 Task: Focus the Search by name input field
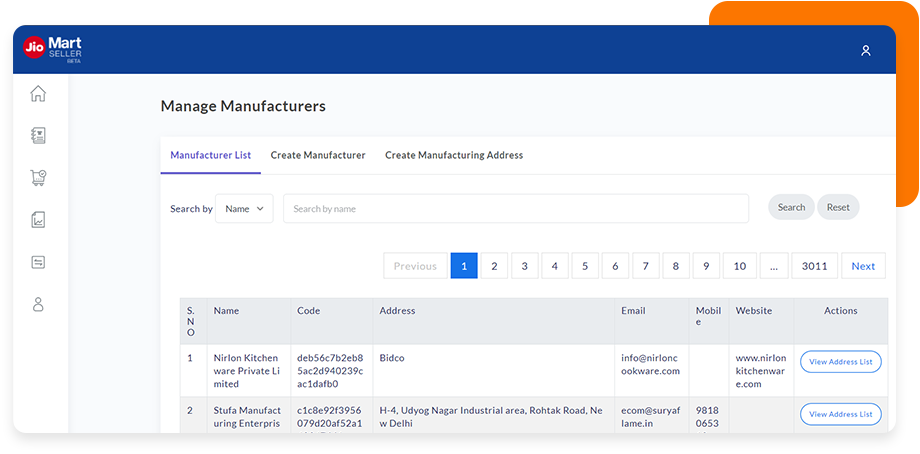tap(515, 208)
